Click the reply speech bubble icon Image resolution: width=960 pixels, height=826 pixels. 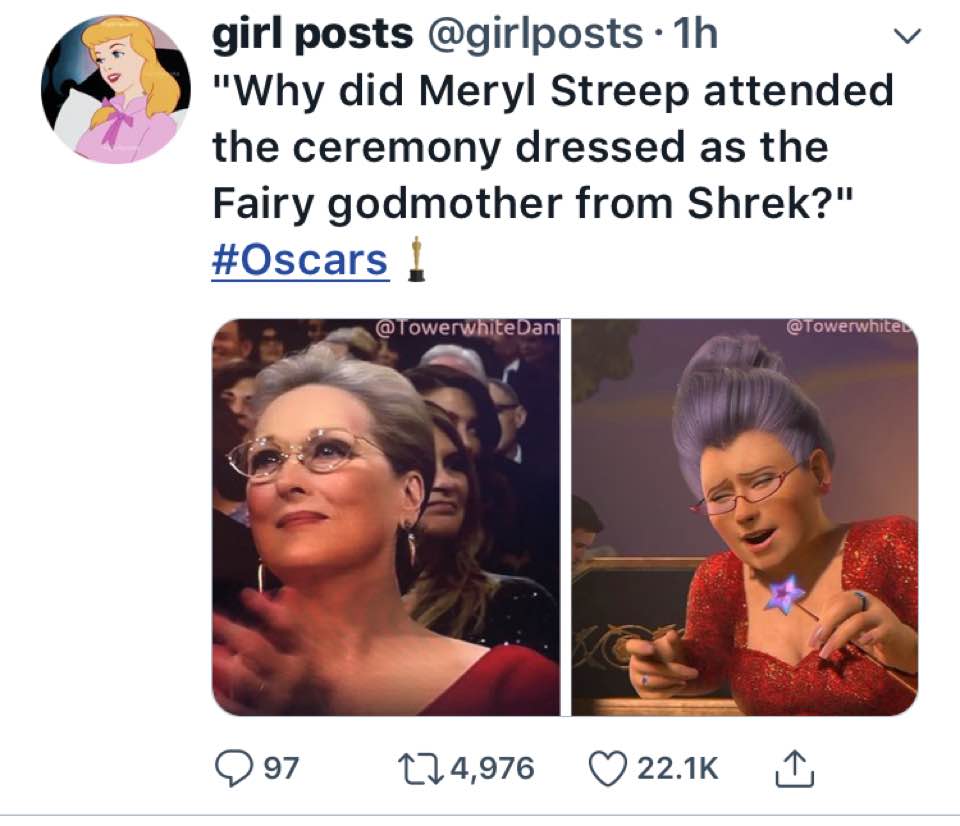tap(233, 768)
